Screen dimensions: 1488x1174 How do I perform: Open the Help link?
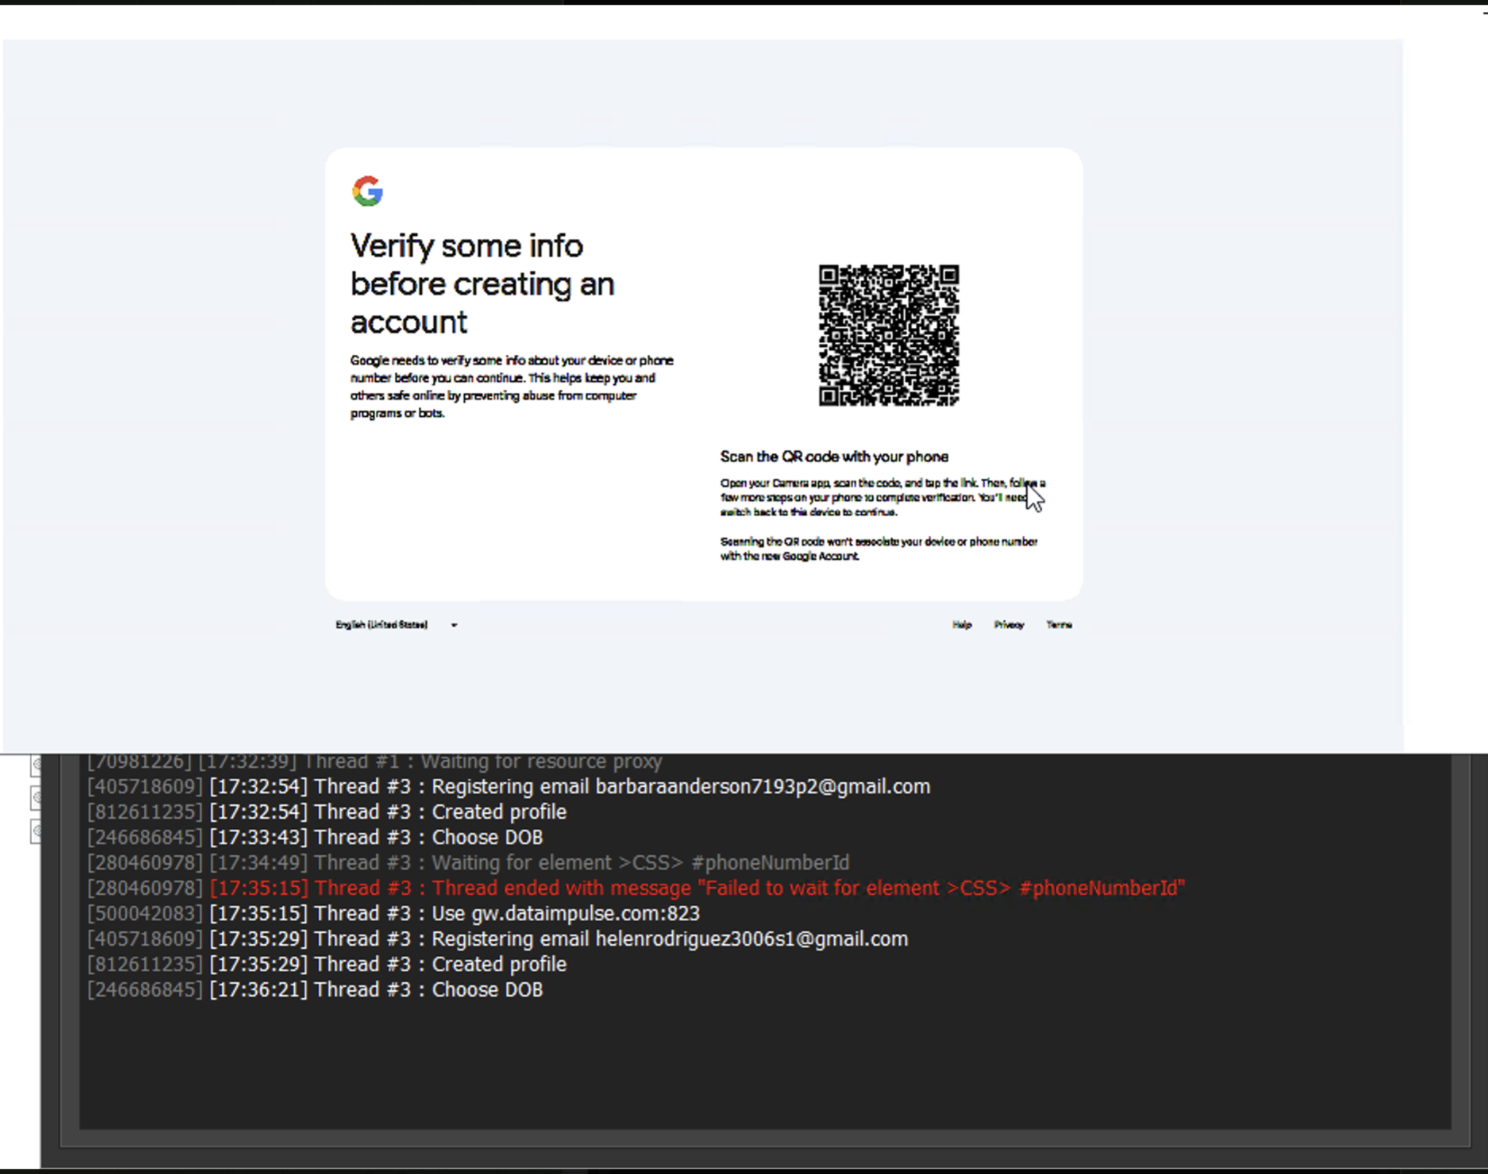pyautogui.click(x=962, y=625)
